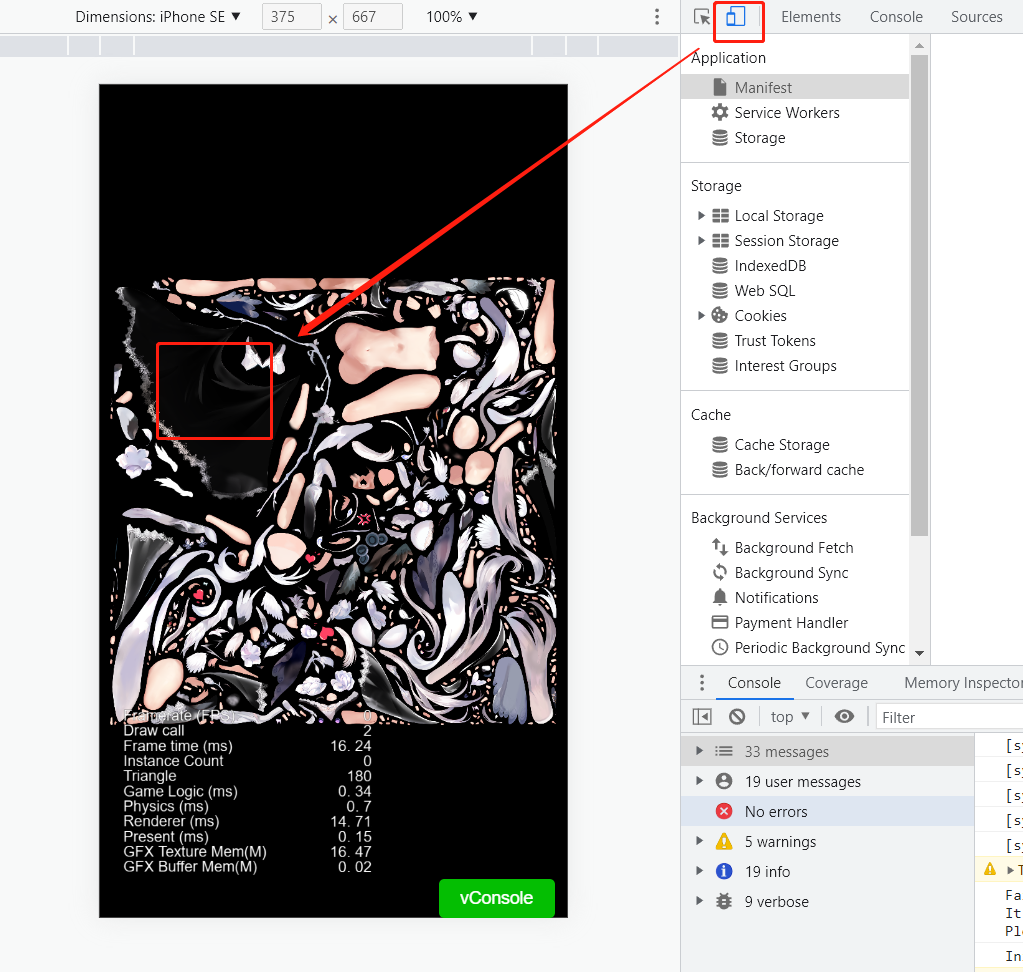Expand the Cookies tree item

[x=701, y=315]
